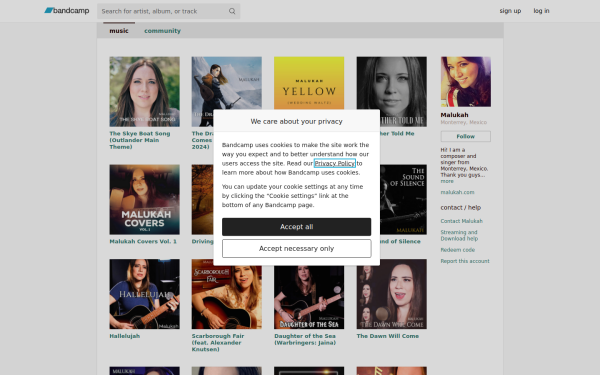Follow Malukah
Viewport: 600px width, 375px height.
[x=466, y=136]
